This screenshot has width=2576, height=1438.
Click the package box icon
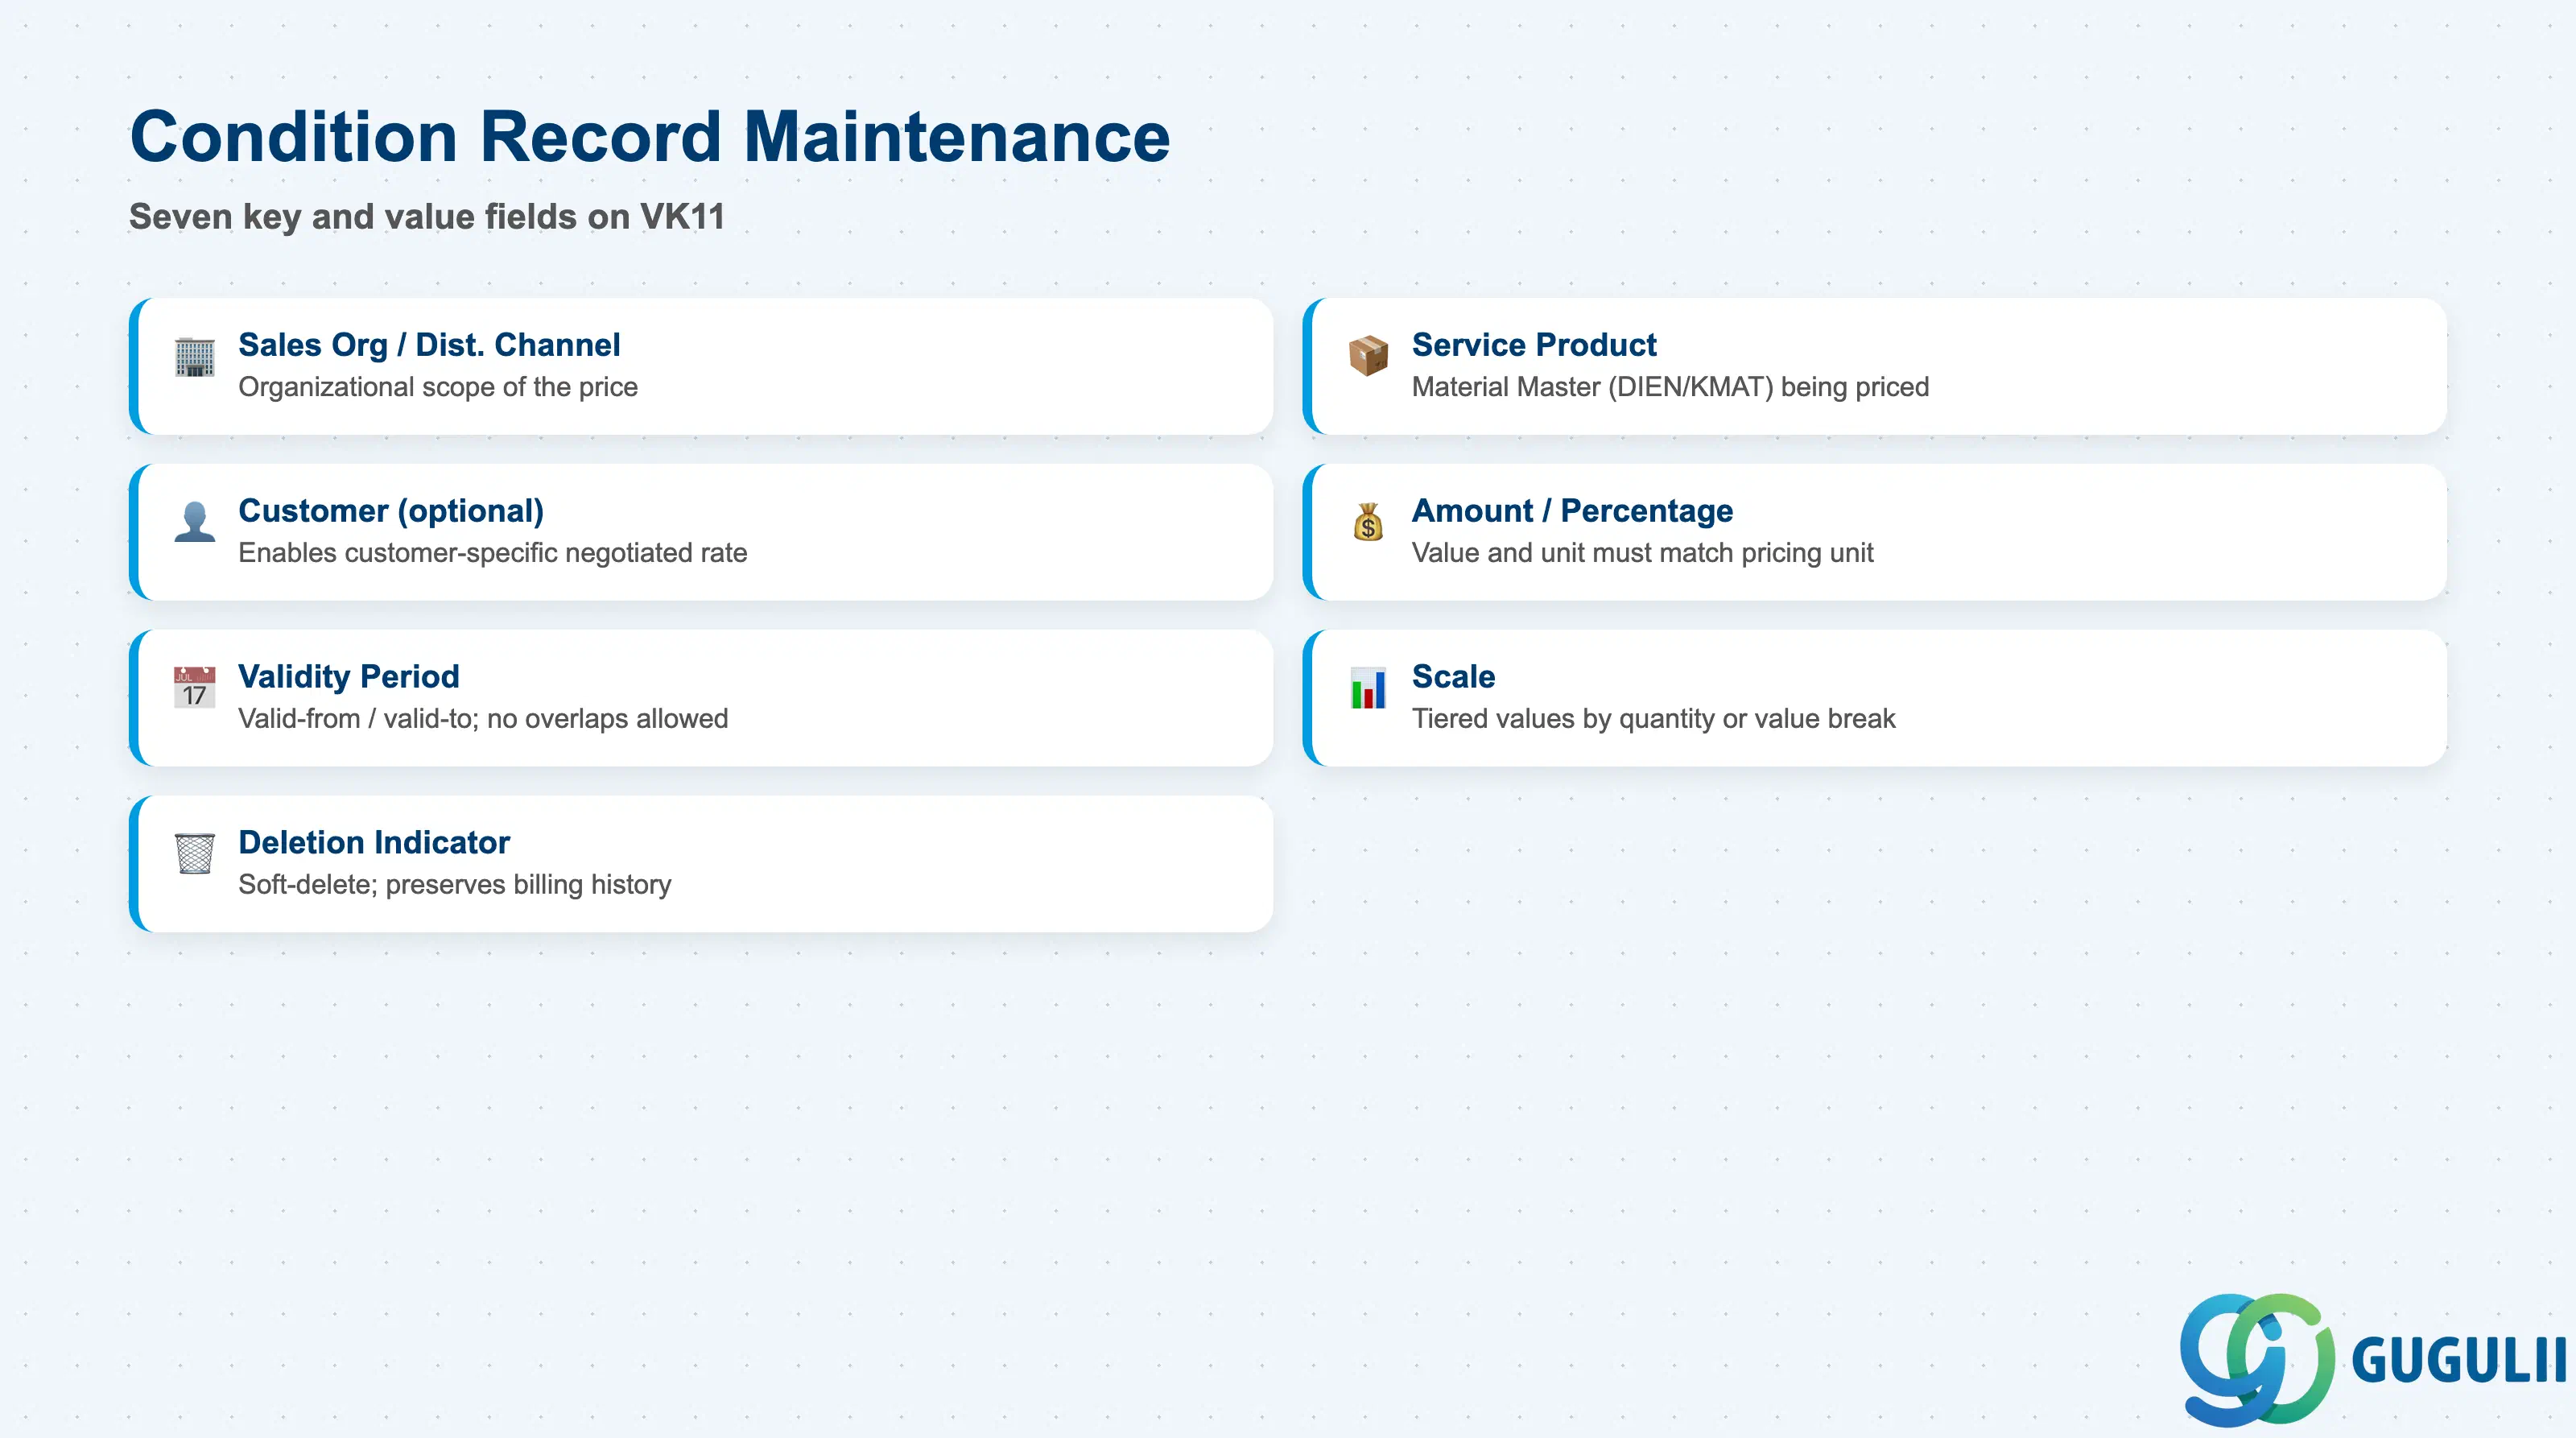click(1368, 356)
